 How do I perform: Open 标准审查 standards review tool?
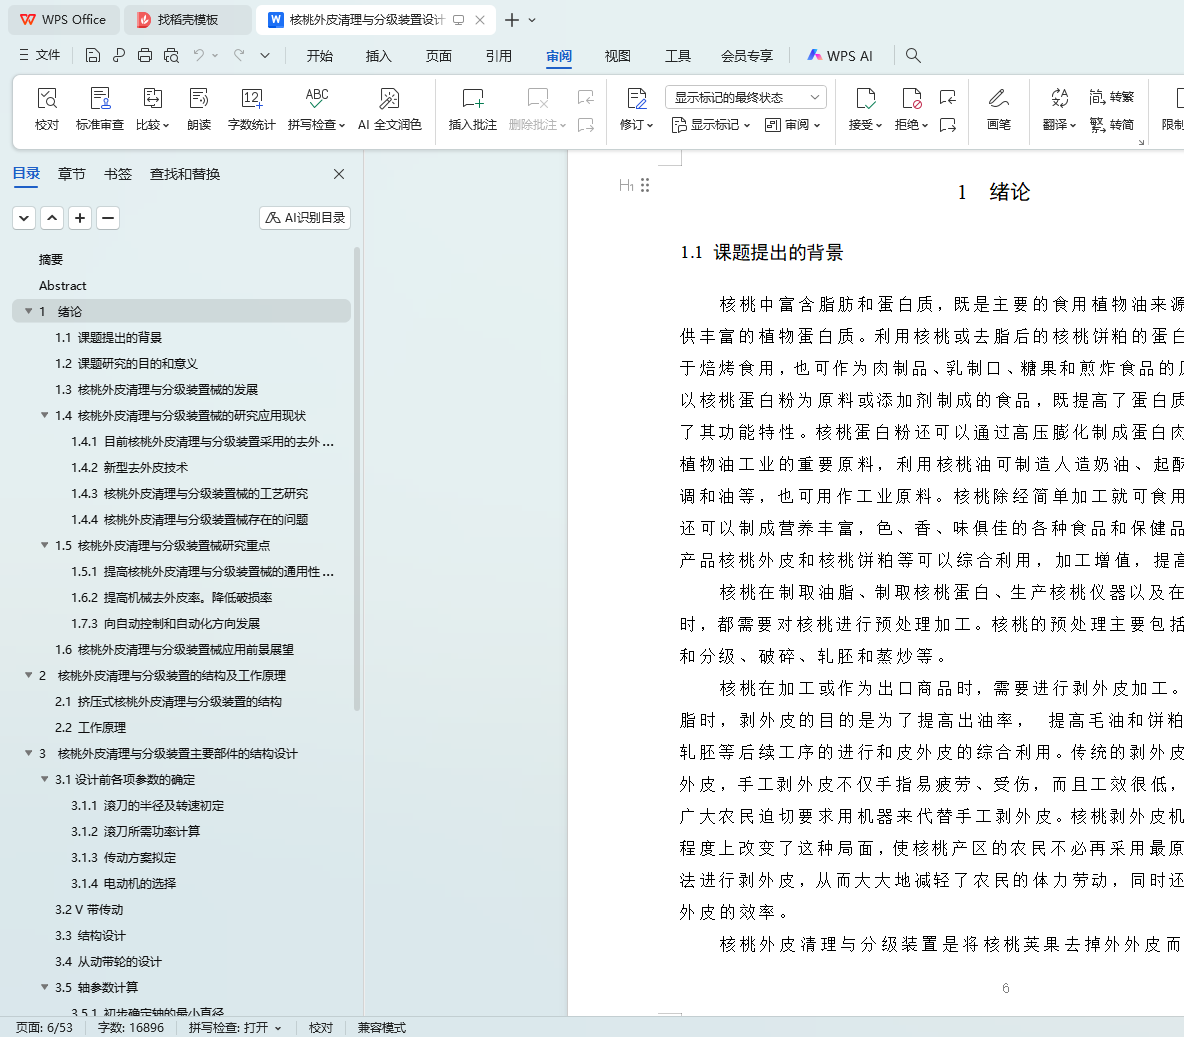coord(100,110)
